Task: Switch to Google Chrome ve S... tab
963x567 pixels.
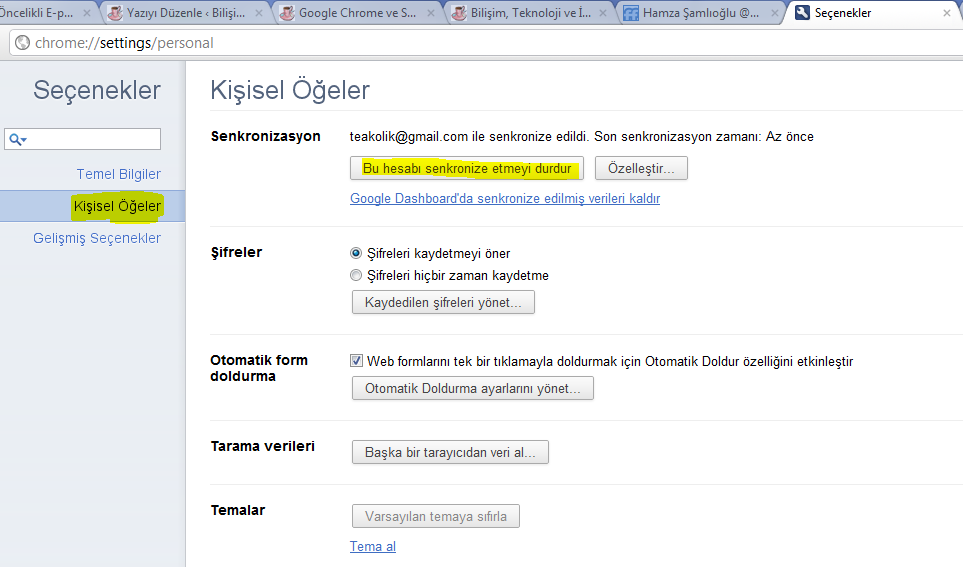Action: 358,13
